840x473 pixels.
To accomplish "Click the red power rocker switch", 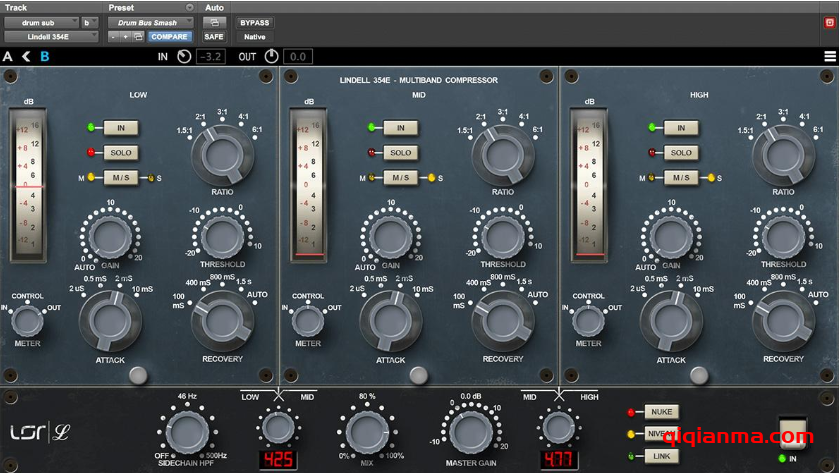I will click(x=791, y=431).
